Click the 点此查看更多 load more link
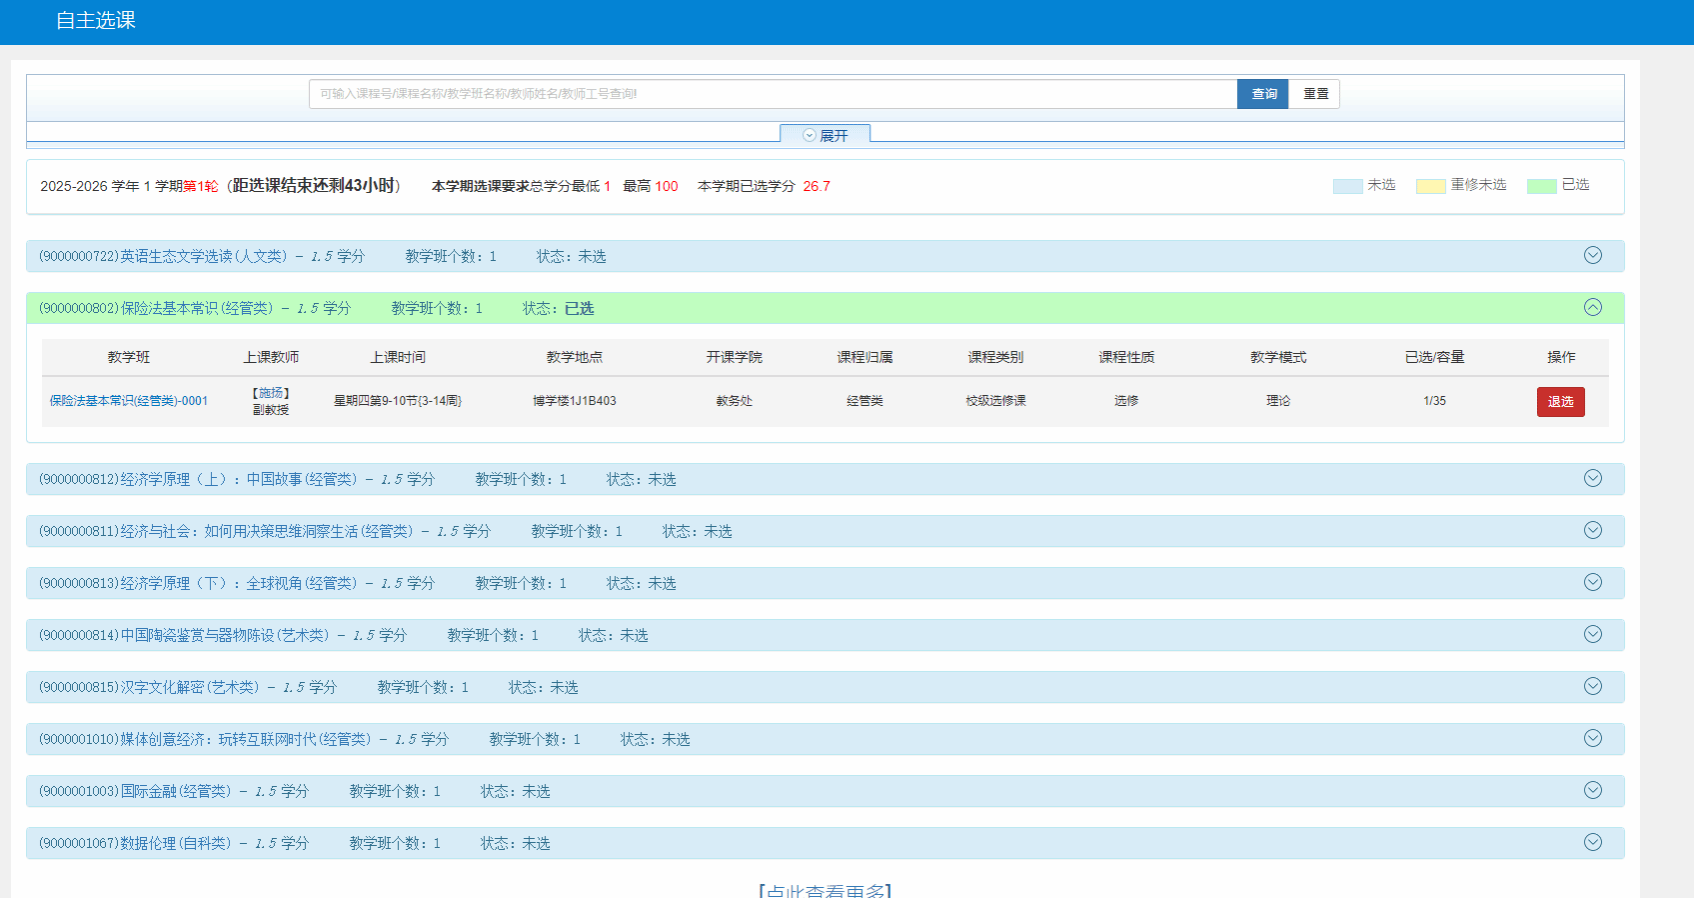The height and width of the screenshot is (898, 1694). (825, 890)
